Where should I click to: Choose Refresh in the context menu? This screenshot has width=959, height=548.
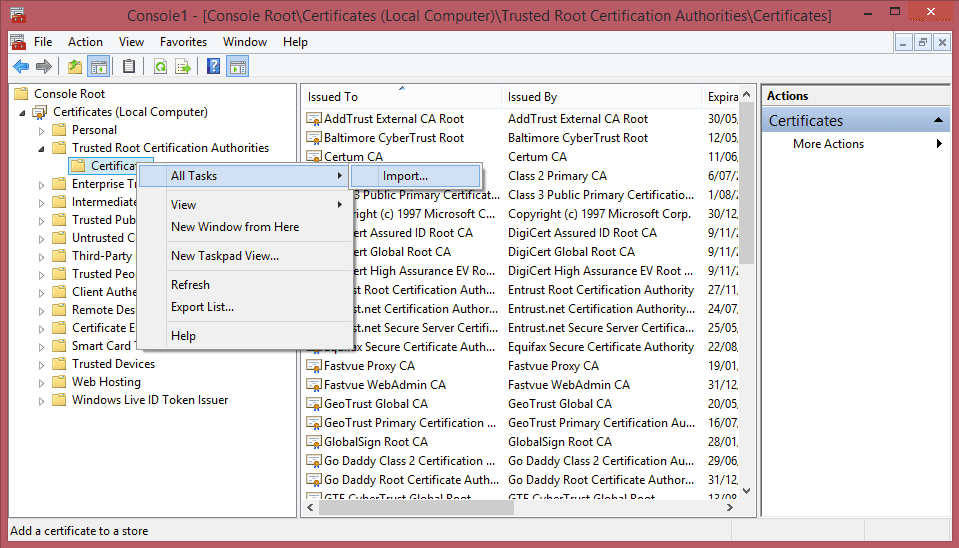245,285
